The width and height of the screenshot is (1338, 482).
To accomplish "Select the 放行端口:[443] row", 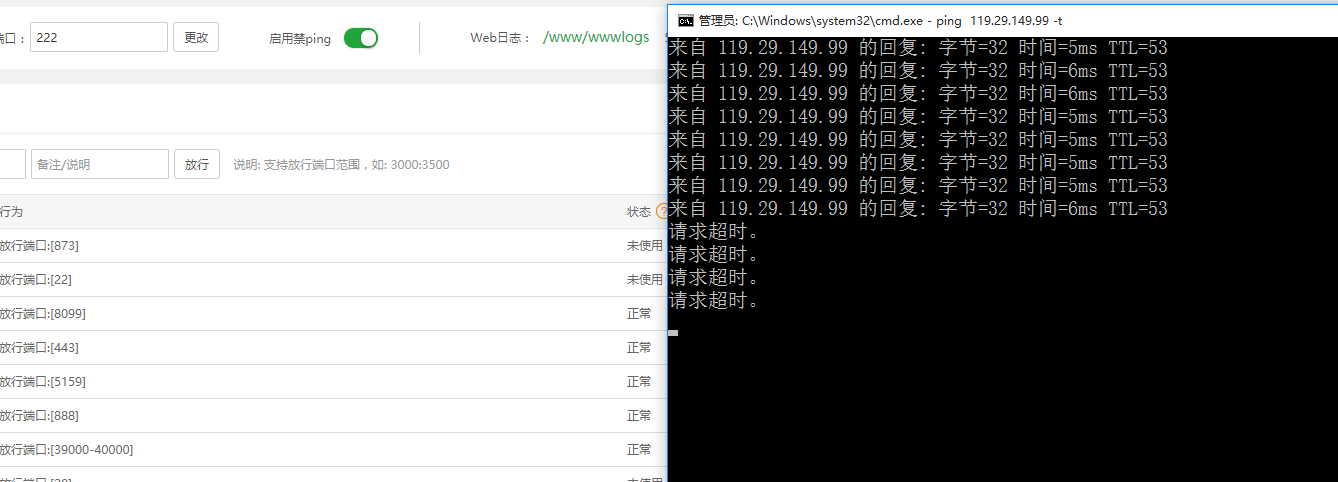I will [x=333, y=348].
